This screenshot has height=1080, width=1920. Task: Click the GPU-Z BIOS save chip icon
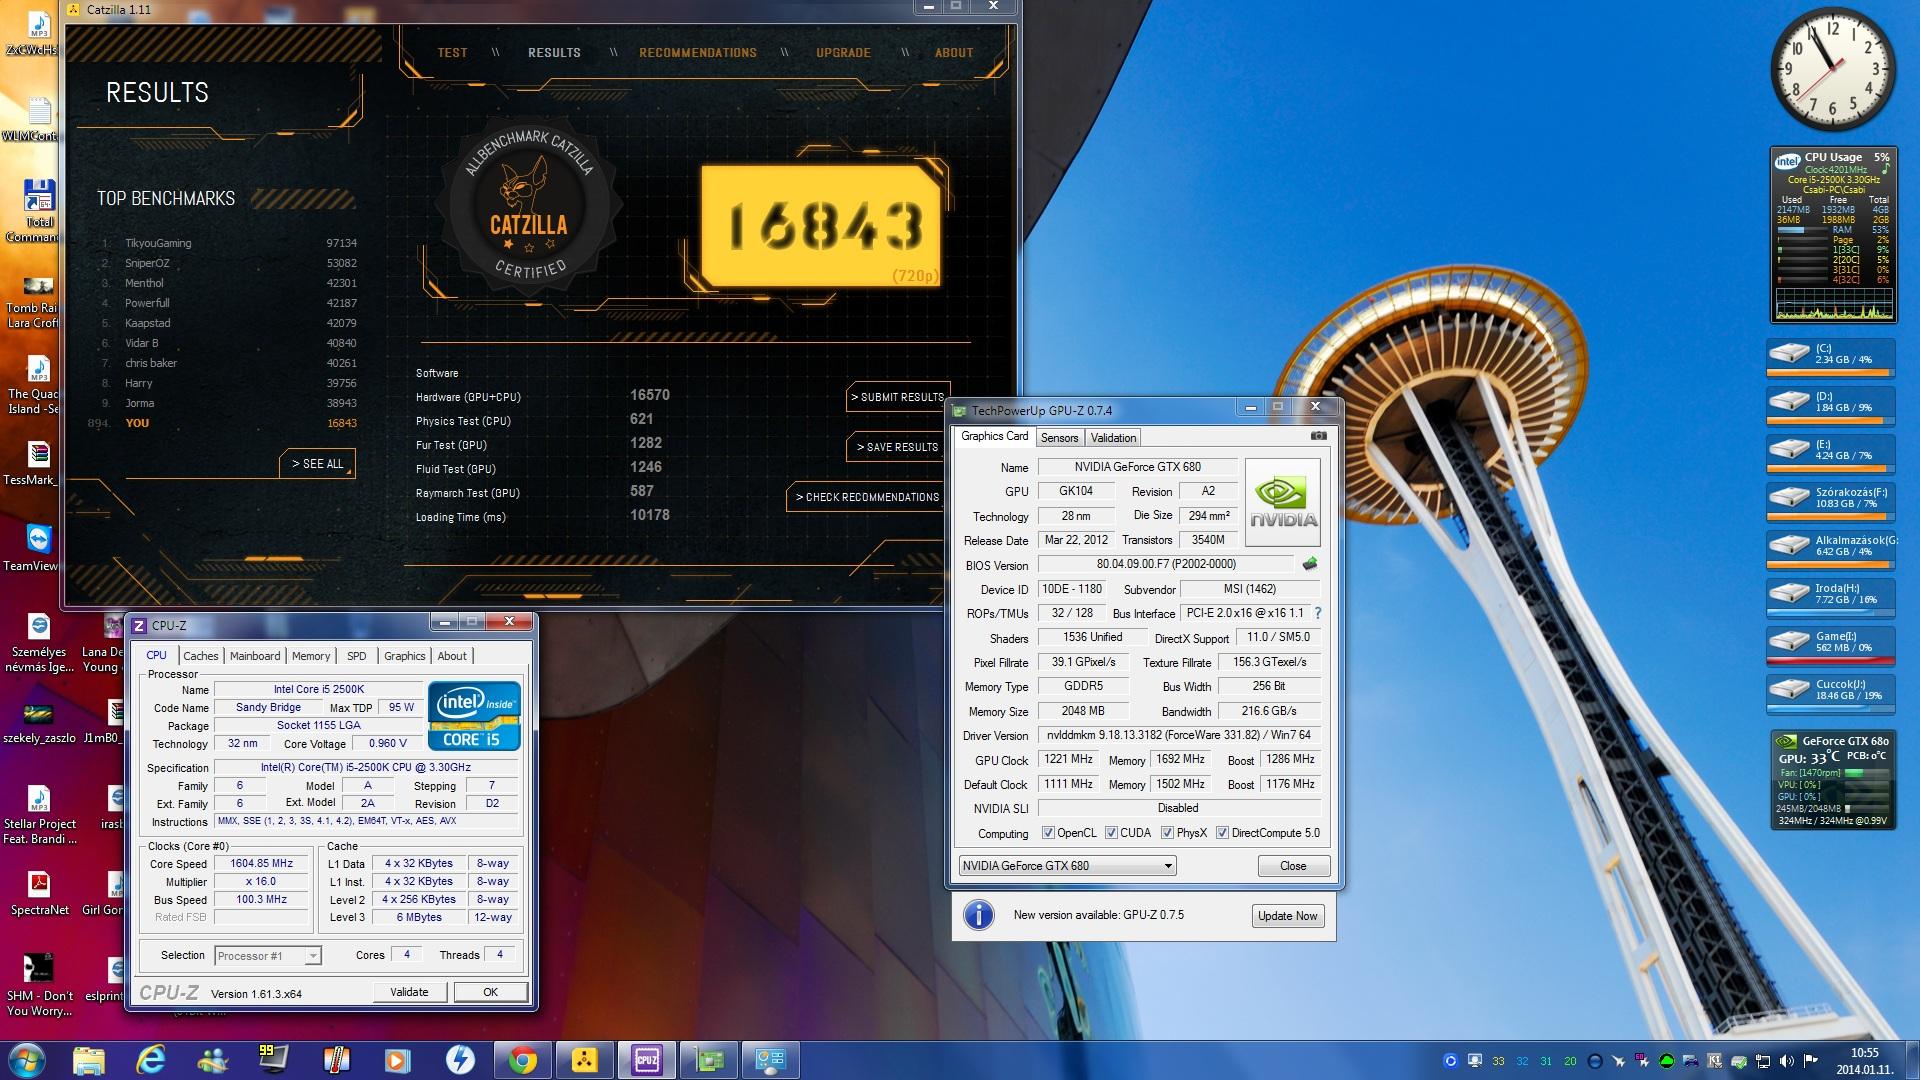pyautogui.click(x=1309, y=564)
